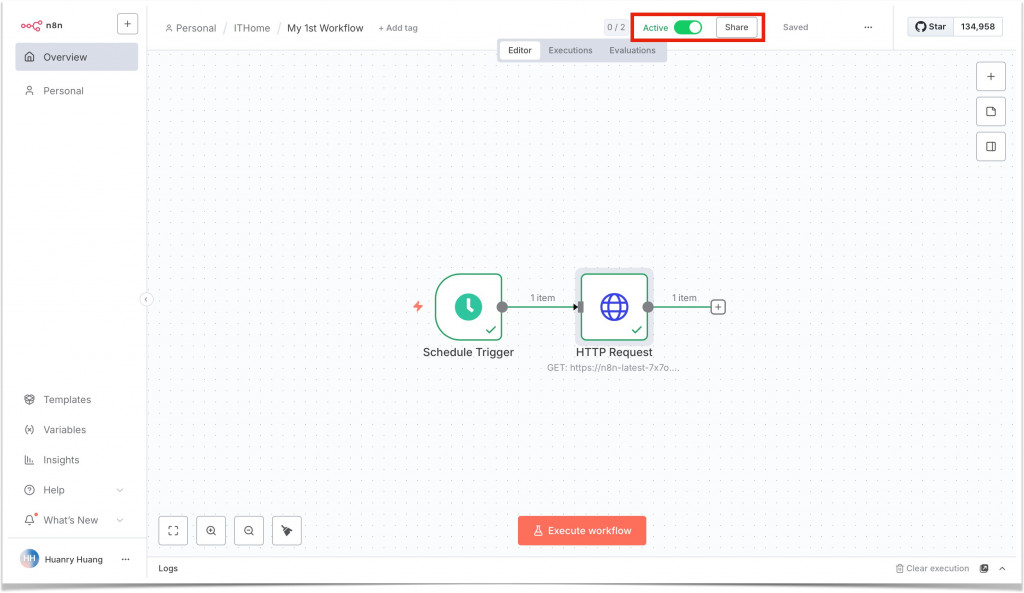Click the ITHome folder breadcrumb
The width and height of the screenshot is (1024, 593).
pos(252,28)
